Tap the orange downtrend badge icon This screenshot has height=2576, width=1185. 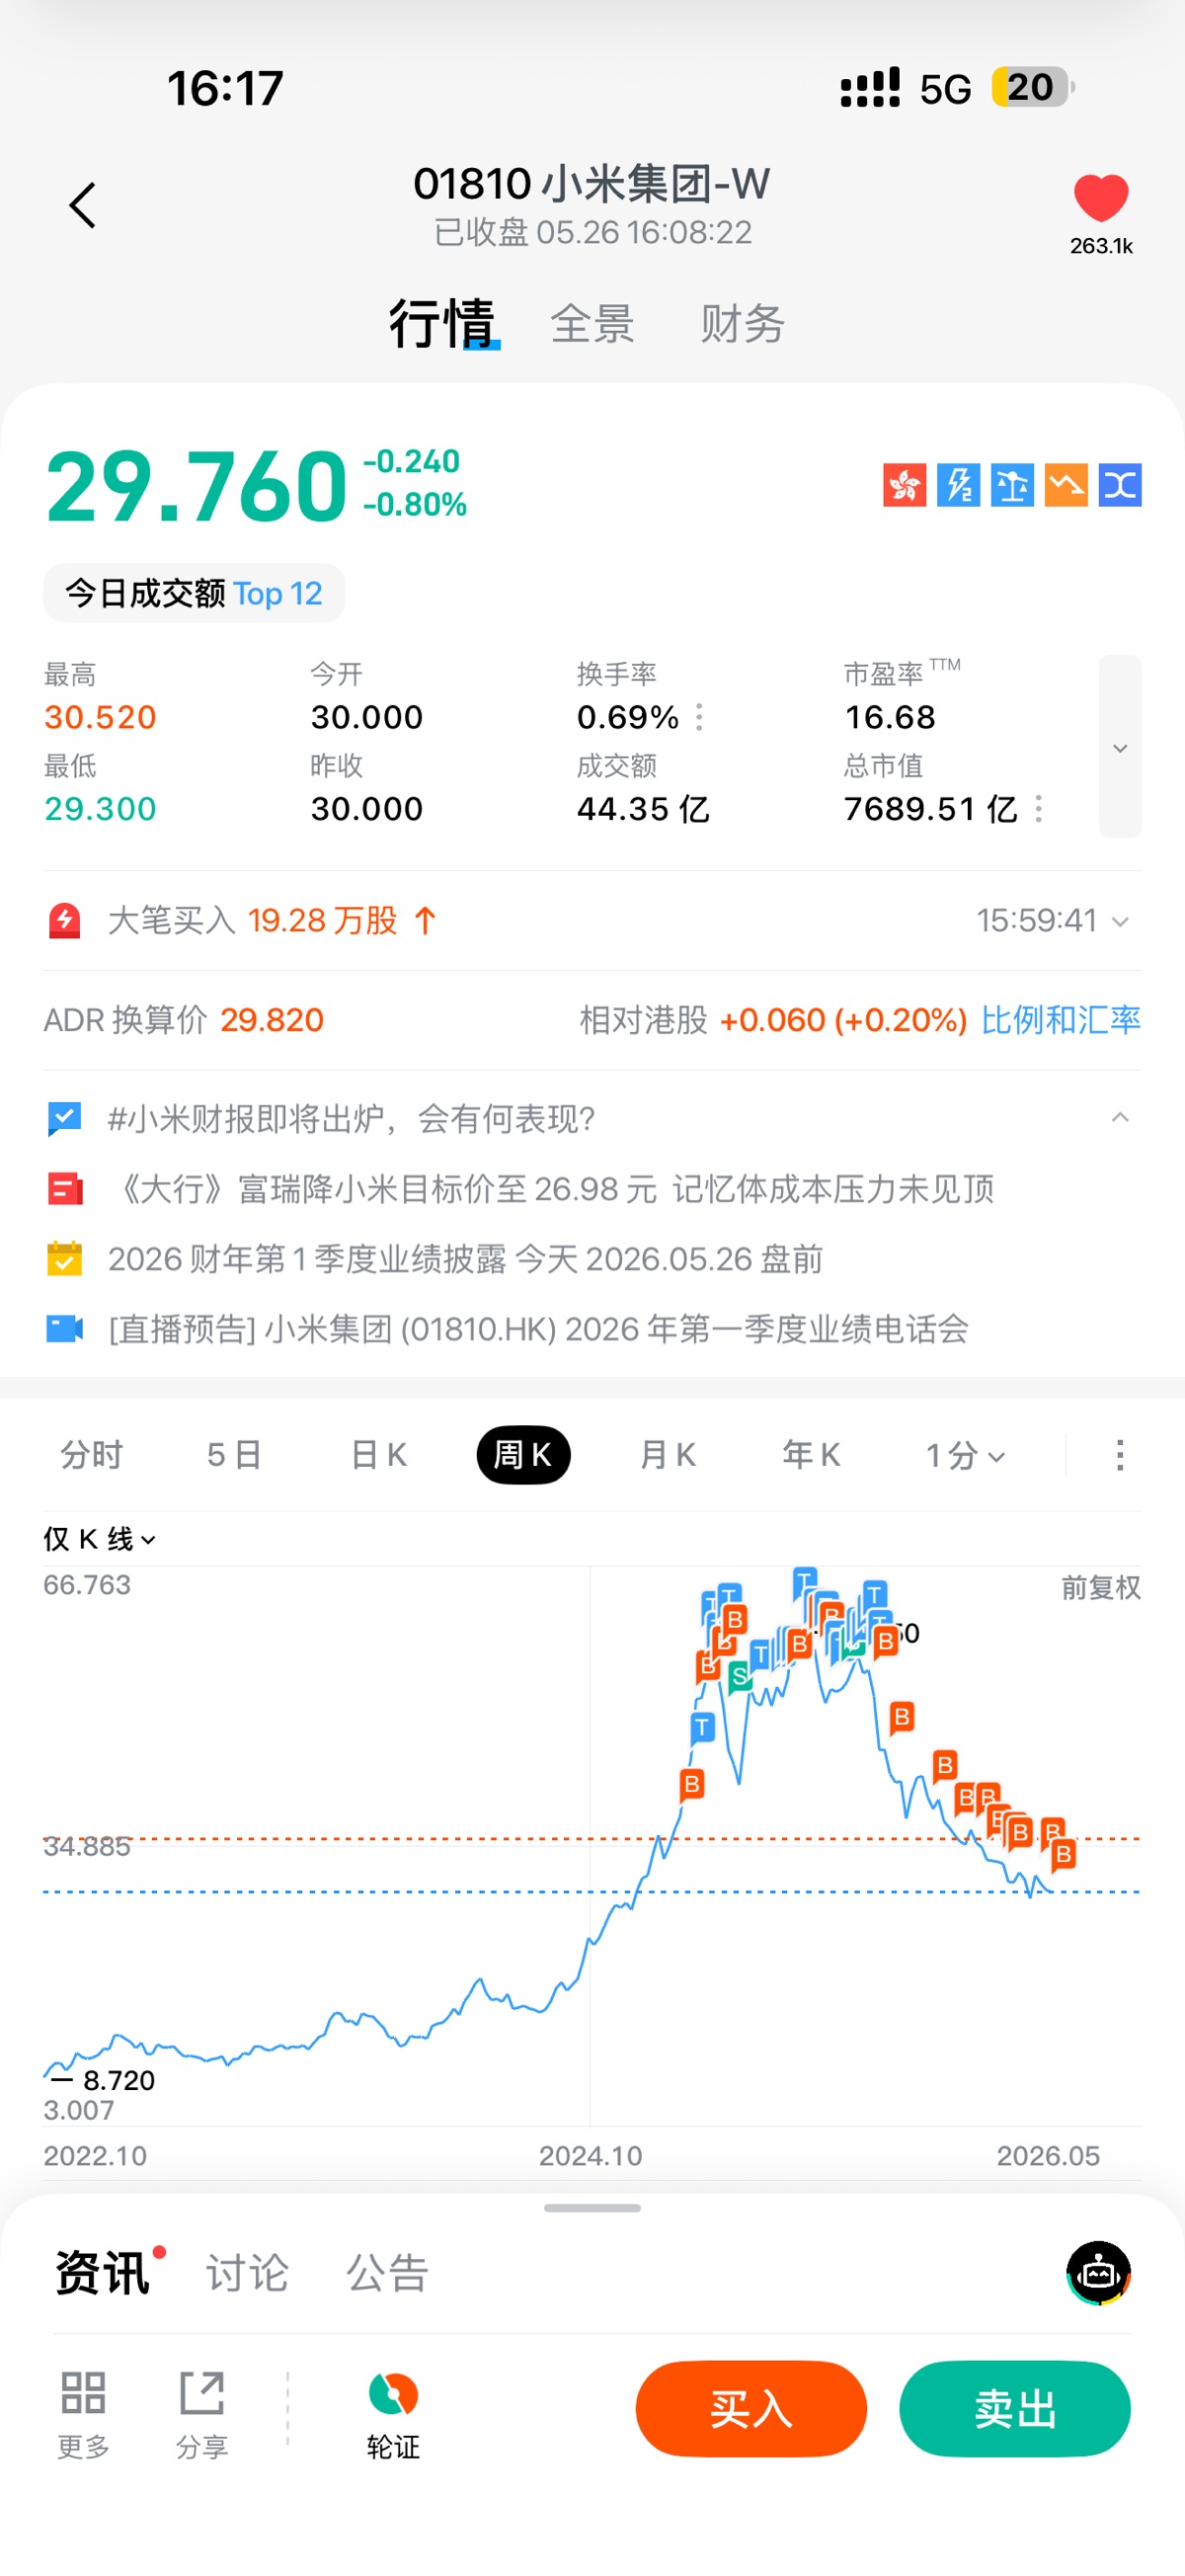click(x=1066, y=486)
